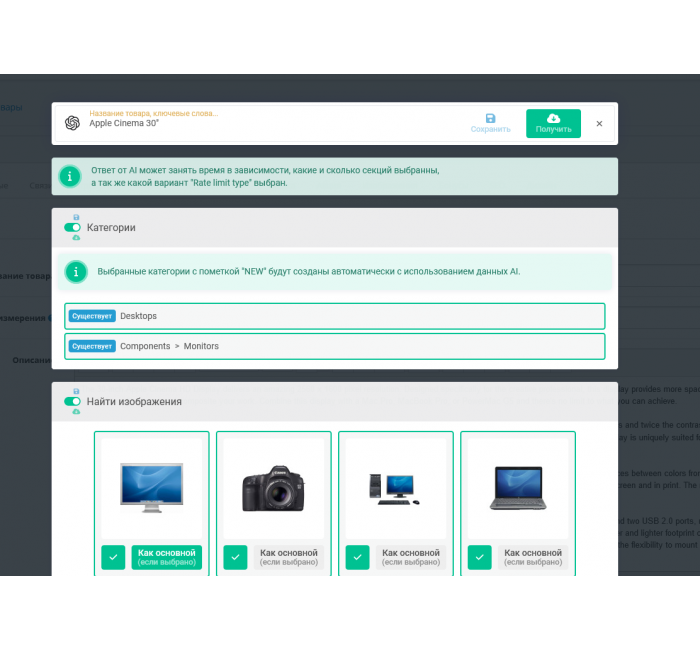Click the small cloud icon below the Найти изображения toggle
Viewport: 700px width, 650px height.
(x=76, y=412)
